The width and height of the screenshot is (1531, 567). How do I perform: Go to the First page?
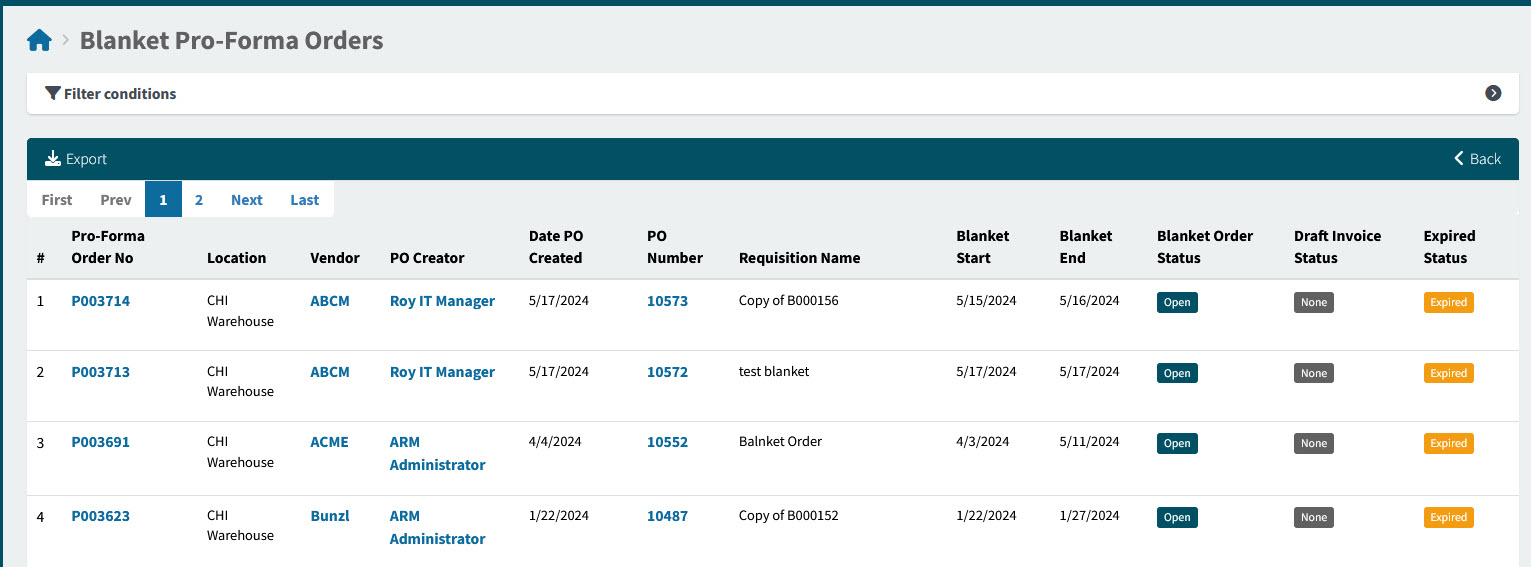(x=57, y=200)
